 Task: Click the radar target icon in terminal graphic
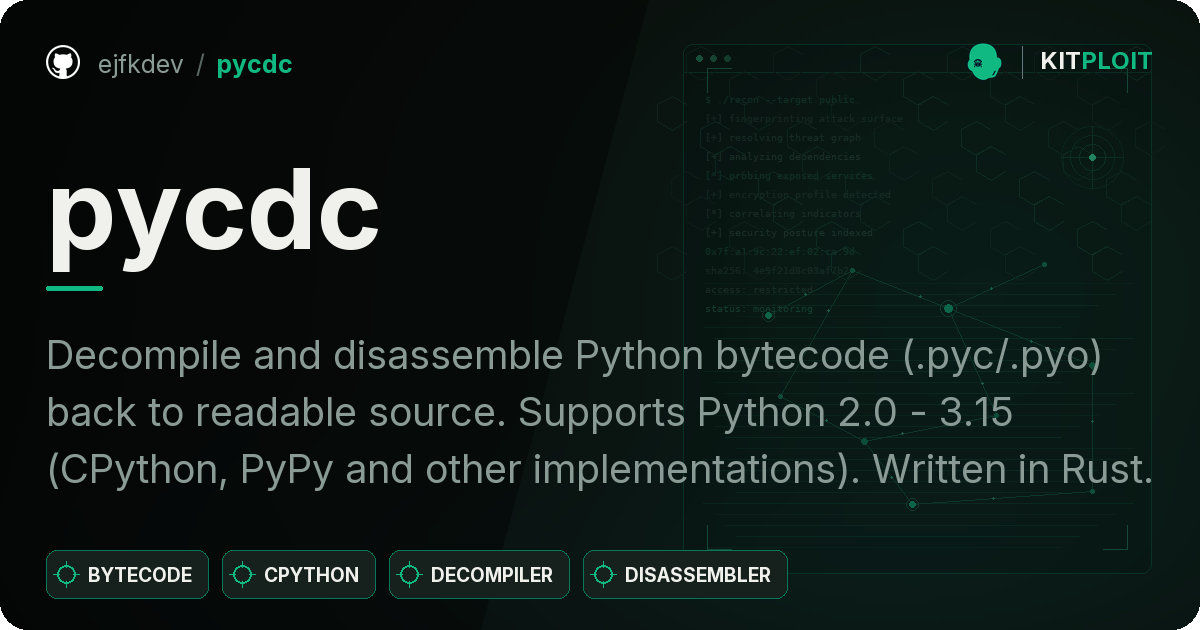1092,157
